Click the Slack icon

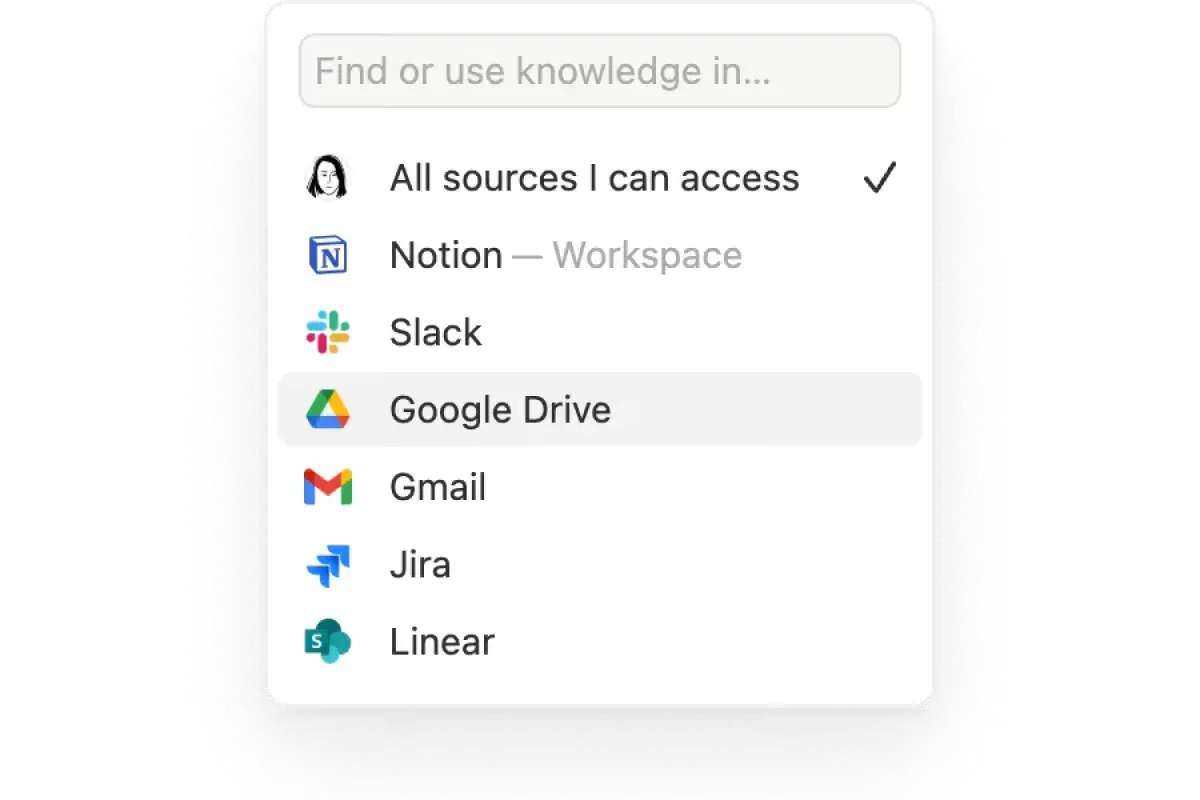coord(326,332)
